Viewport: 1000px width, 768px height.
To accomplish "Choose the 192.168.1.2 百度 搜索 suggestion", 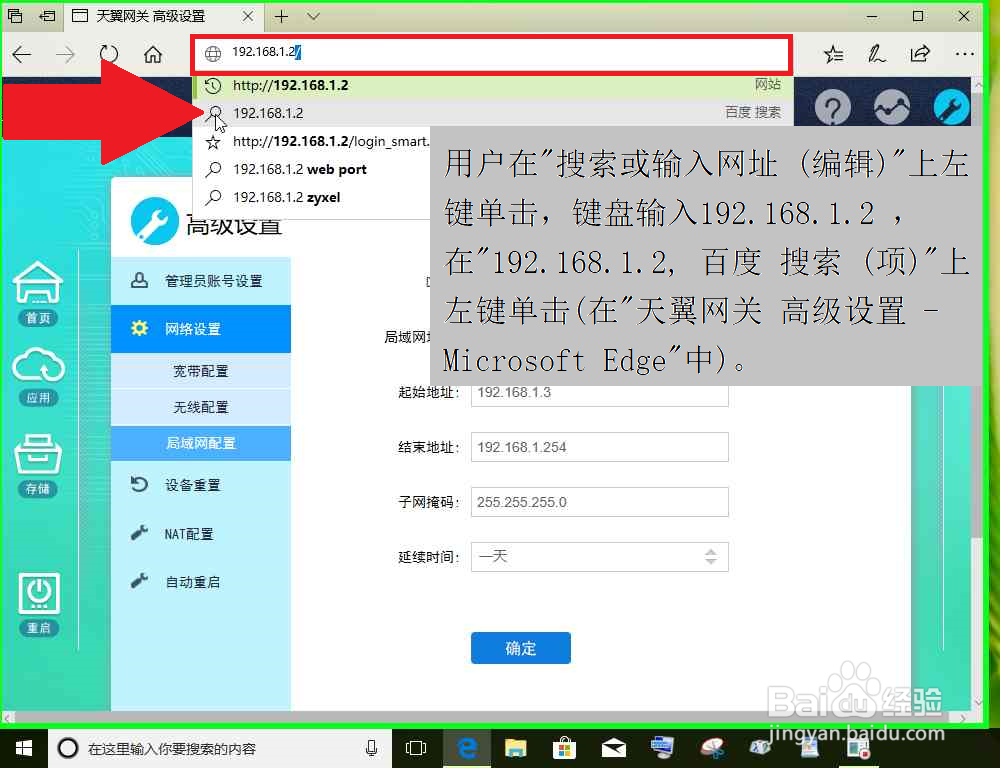I will point(493,113).
